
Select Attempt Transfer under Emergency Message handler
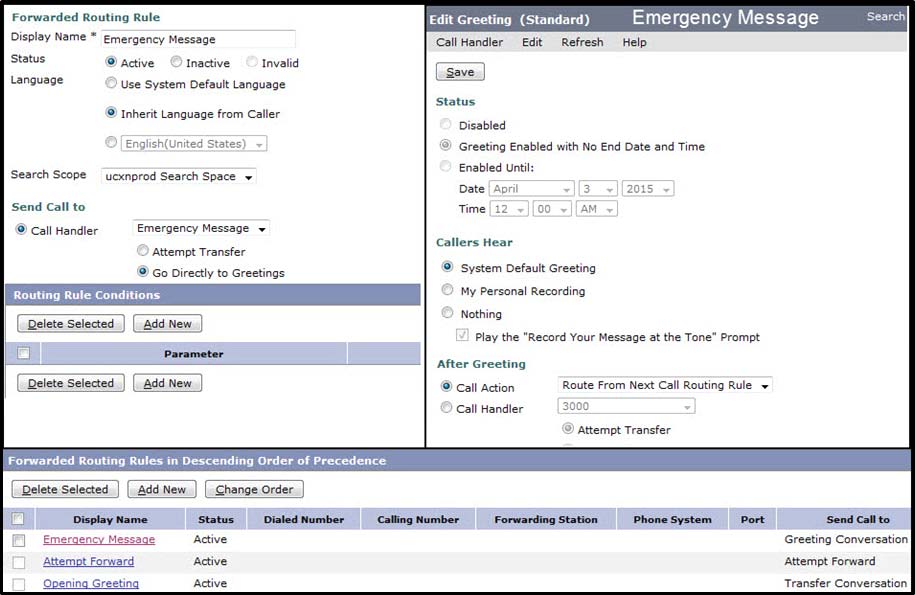[x=142, y=250]
